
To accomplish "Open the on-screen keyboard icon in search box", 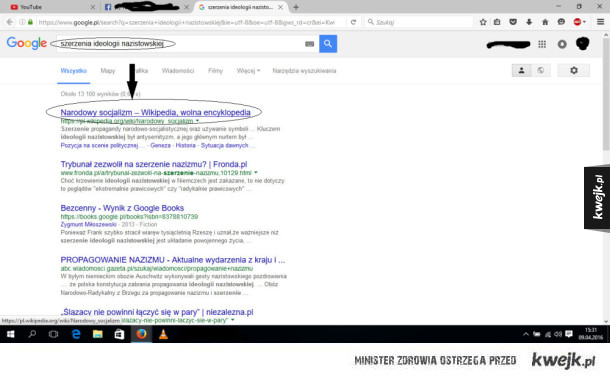I will [x=309, y=44].
